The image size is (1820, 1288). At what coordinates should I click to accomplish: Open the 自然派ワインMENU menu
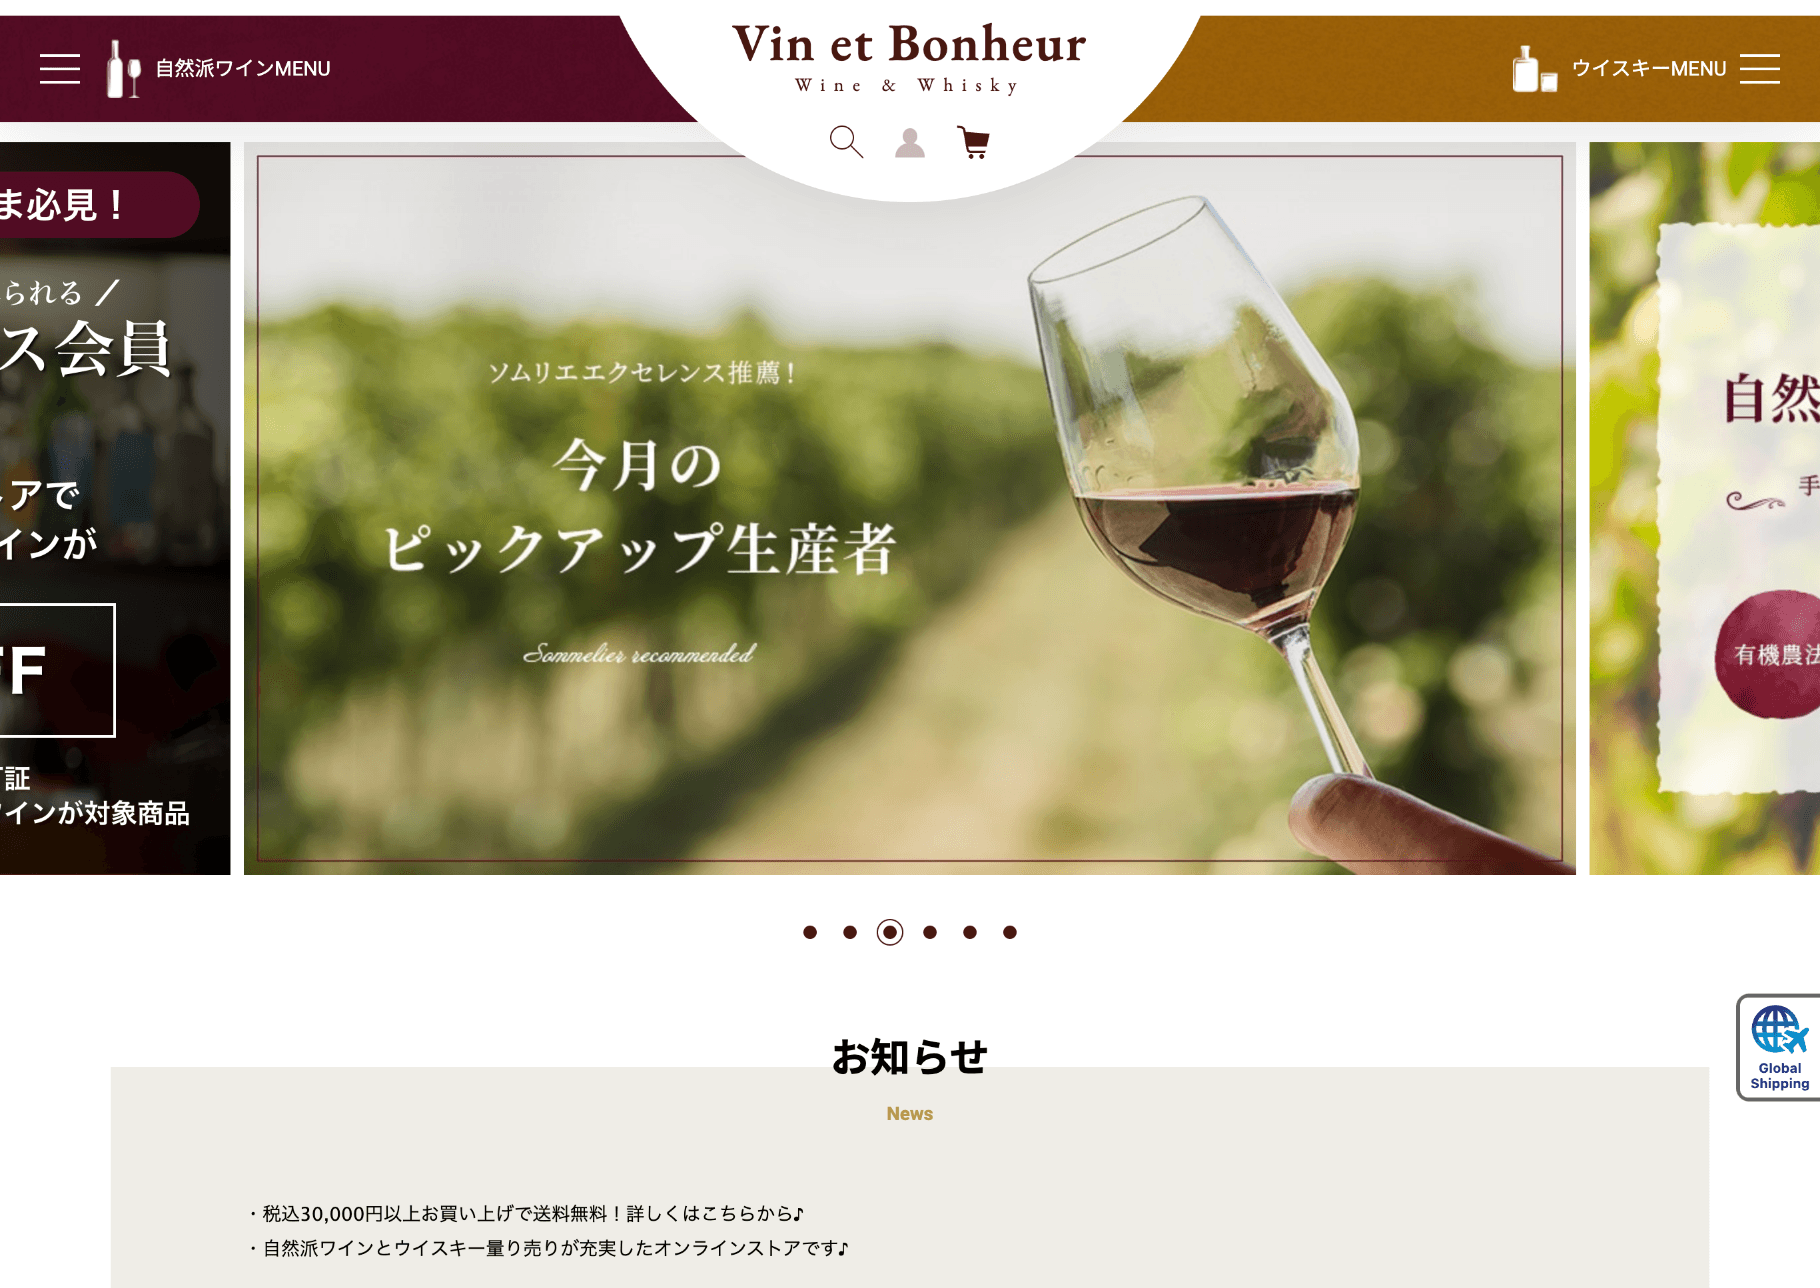(243, 69)
